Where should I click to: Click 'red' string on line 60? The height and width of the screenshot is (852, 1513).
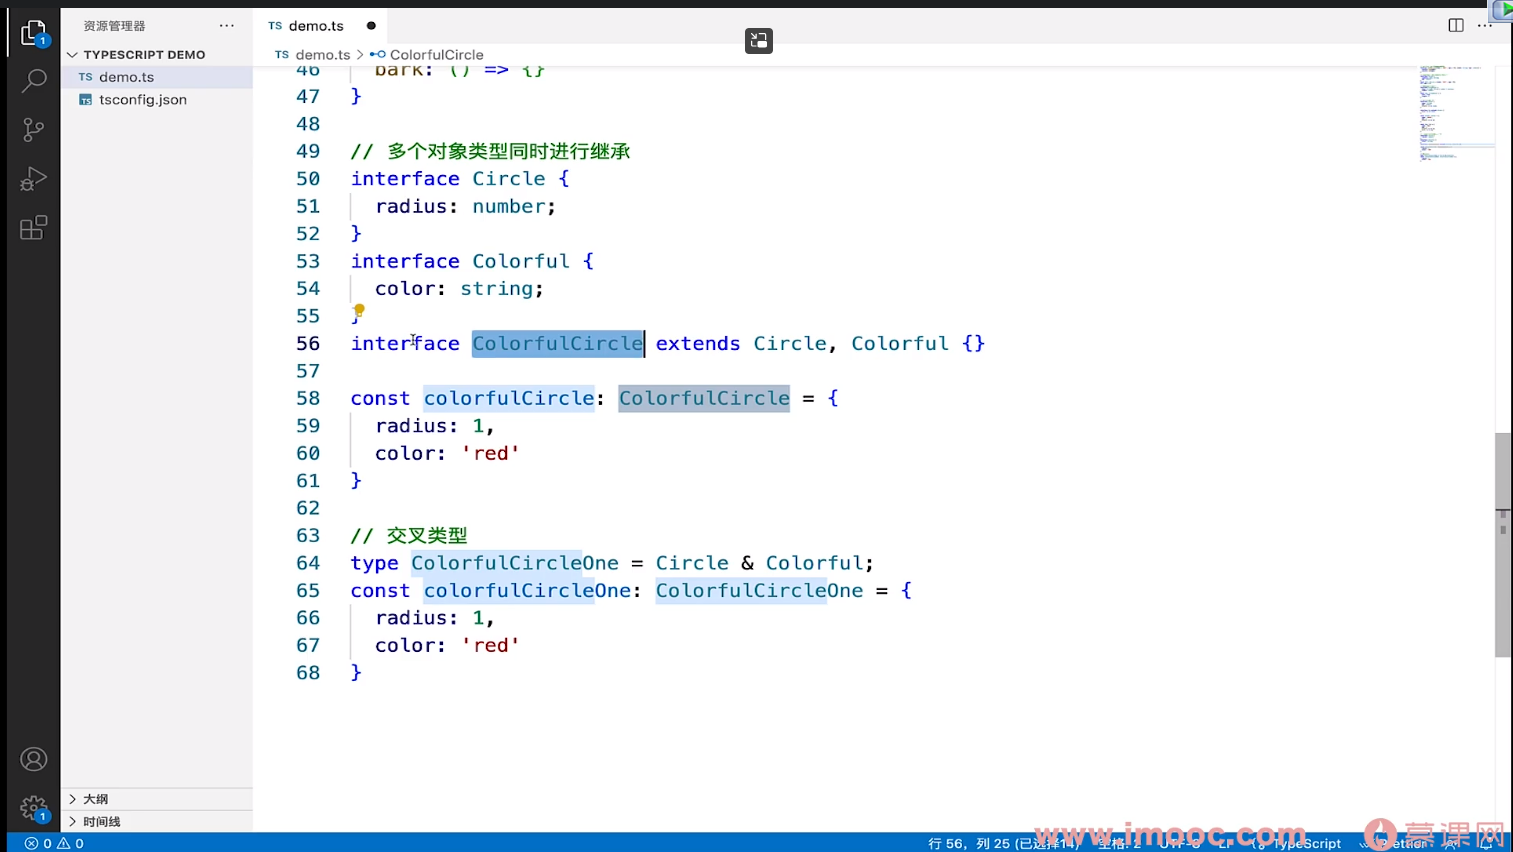click(x=490, y=453)
